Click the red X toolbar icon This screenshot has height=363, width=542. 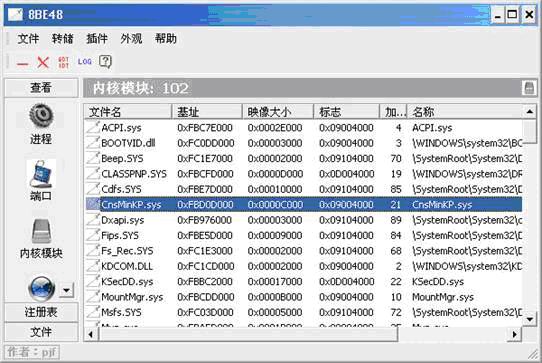point(43,63)
